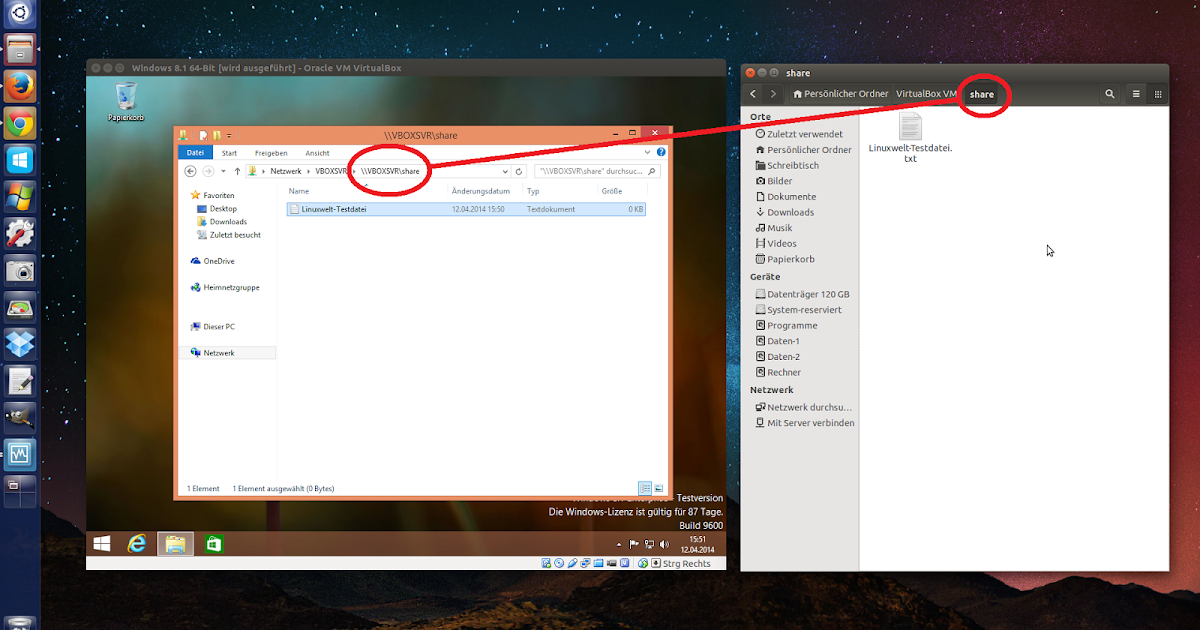Click the Netzwerk breadcrumb in Explorer

point(285,171)
